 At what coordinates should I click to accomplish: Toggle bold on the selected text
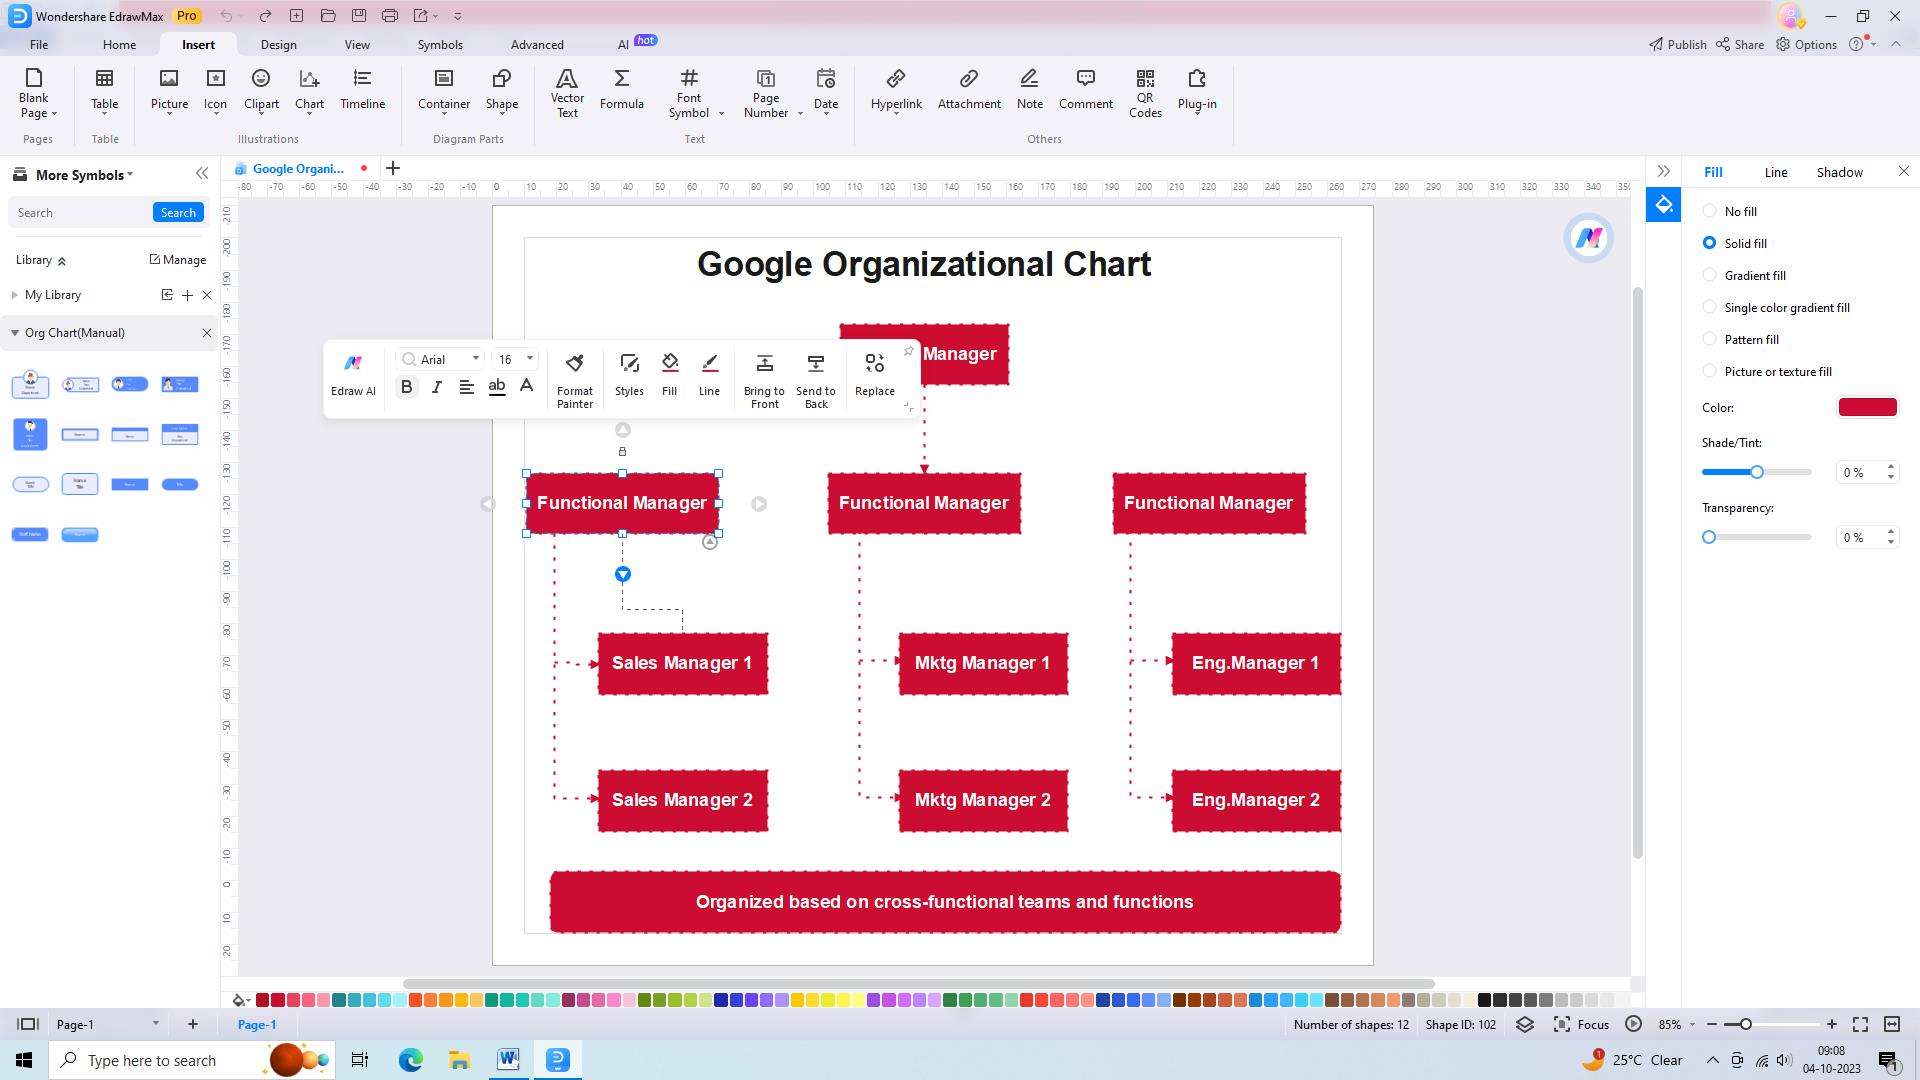click(406, 387)
